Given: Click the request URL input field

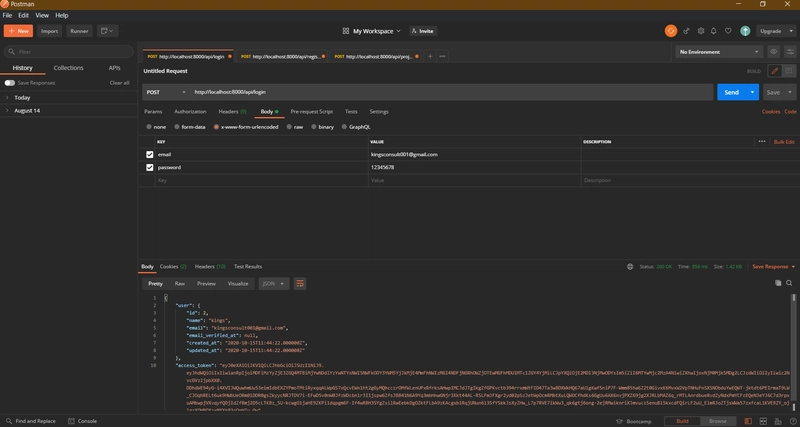Looking at the screenshot, I should [x=452, y=92].
